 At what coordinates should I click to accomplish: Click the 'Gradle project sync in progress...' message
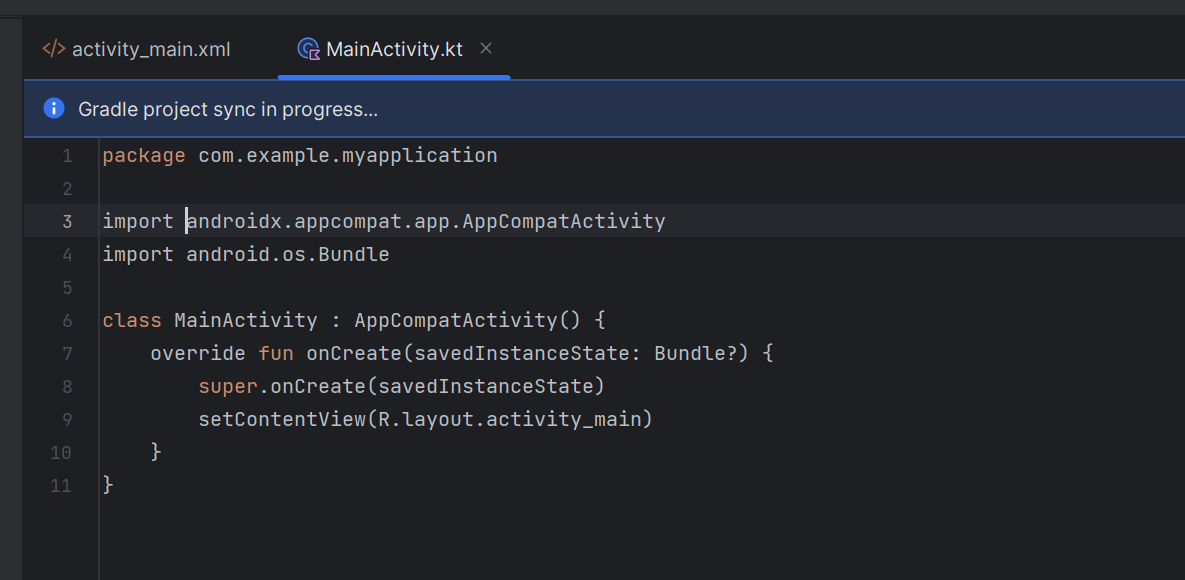coord(228,109)
